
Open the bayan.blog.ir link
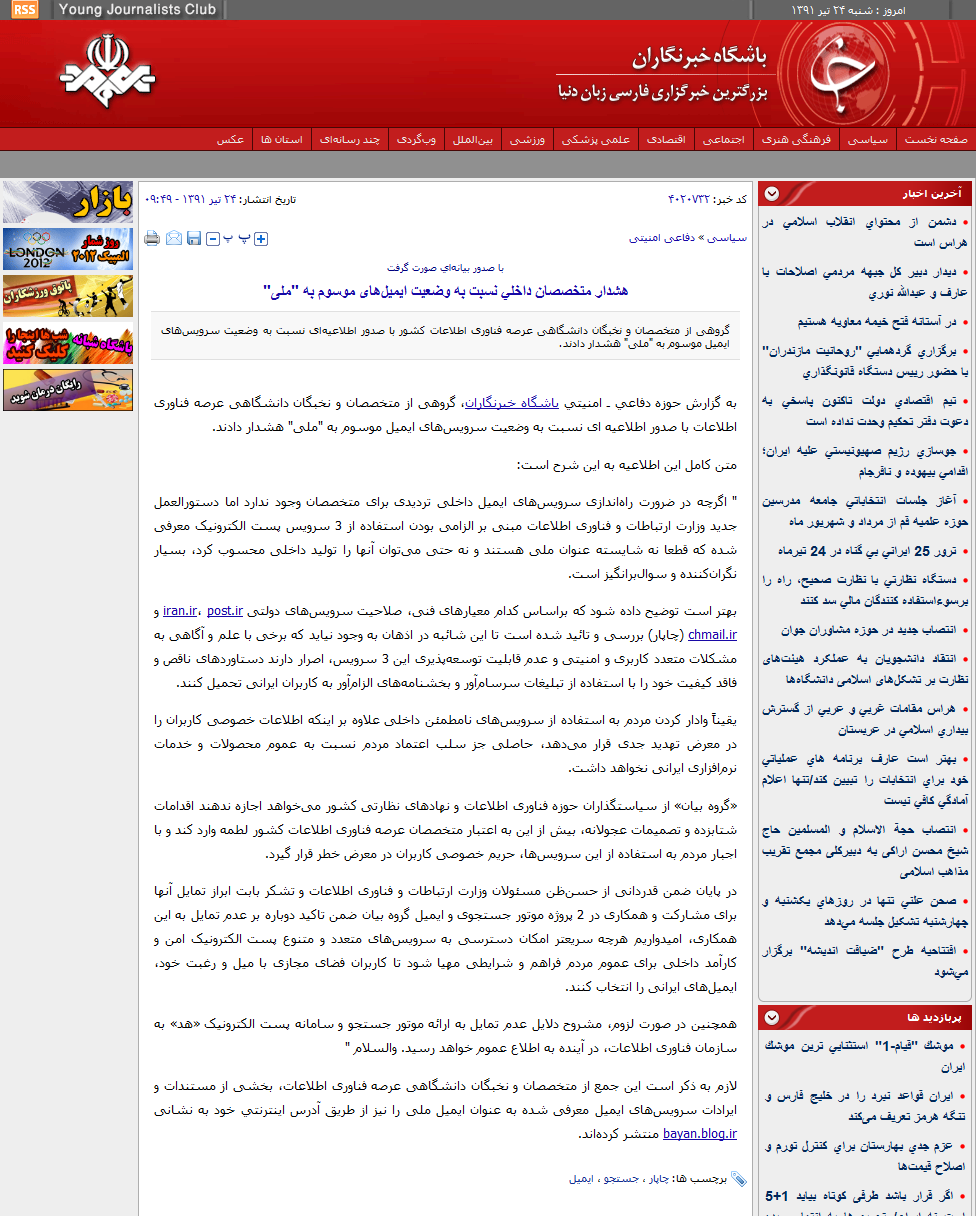click(x=699, y=1134)
